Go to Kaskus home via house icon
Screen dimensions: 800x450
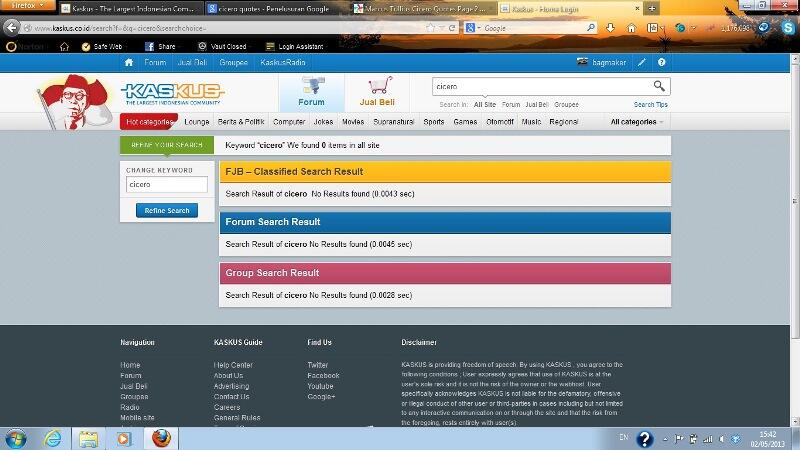pos(129,62)
